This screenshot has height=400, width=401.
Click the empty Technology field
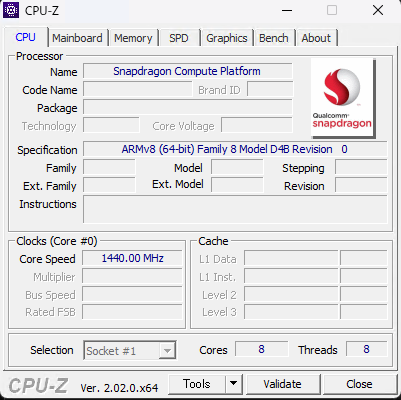(x=111, y=125)
